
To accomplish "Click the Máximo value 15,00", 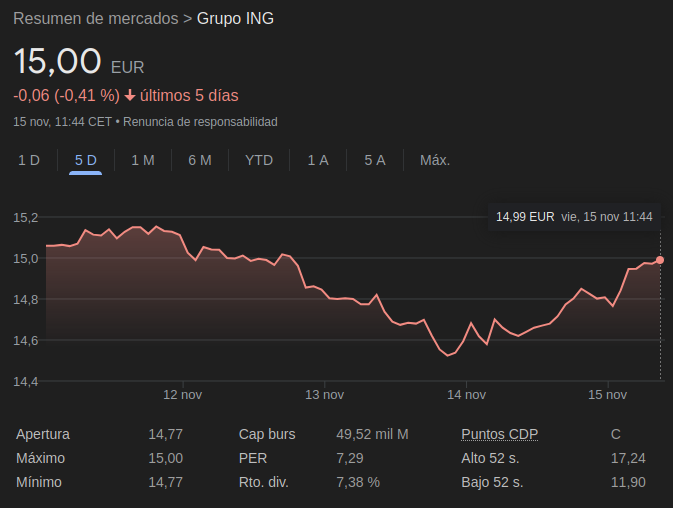I will click(166, 458).
